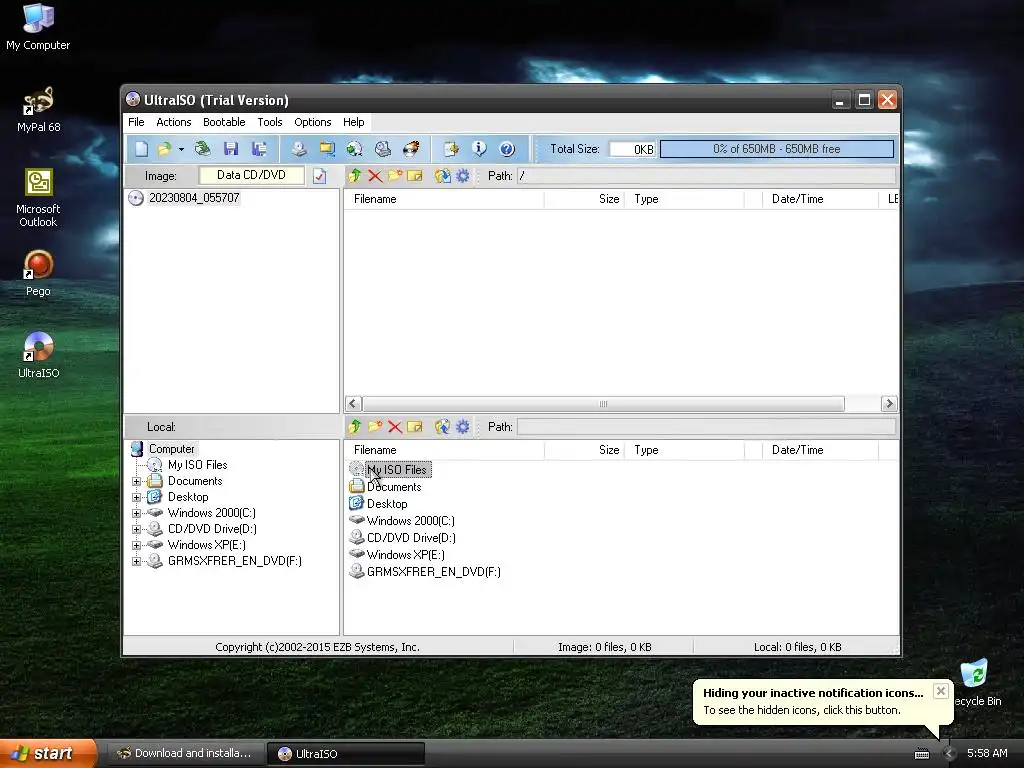Click Up arrow in local pane toolbar

355,426
